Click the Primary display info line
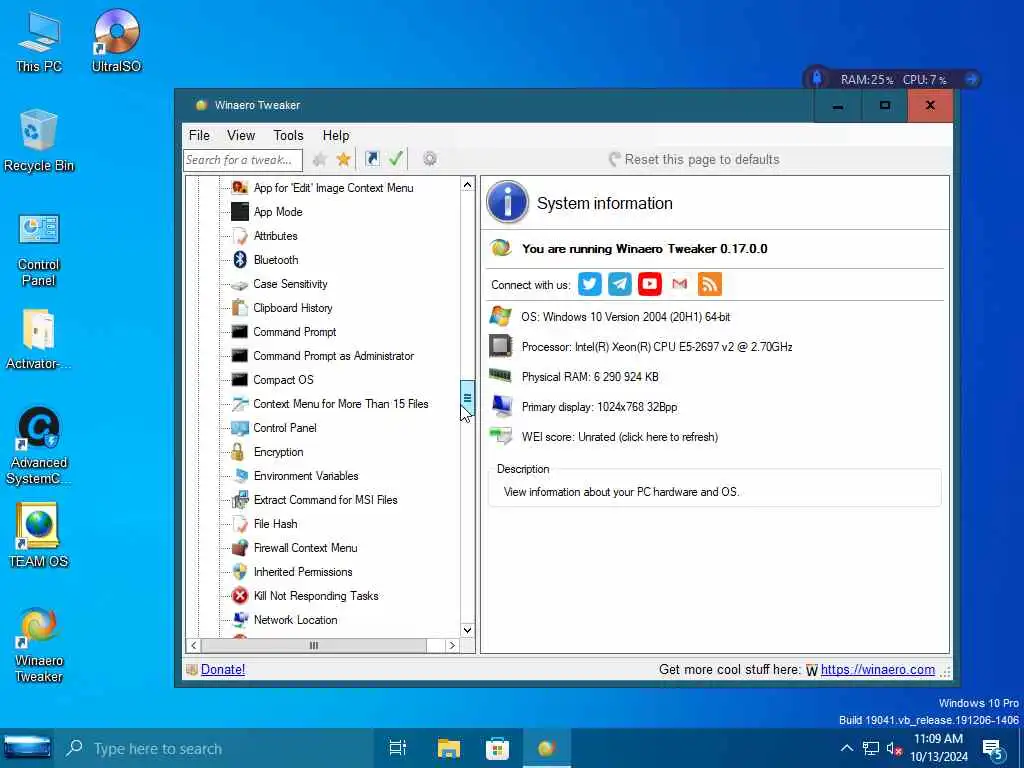The image size is (1024, 768). pos(599,407)
